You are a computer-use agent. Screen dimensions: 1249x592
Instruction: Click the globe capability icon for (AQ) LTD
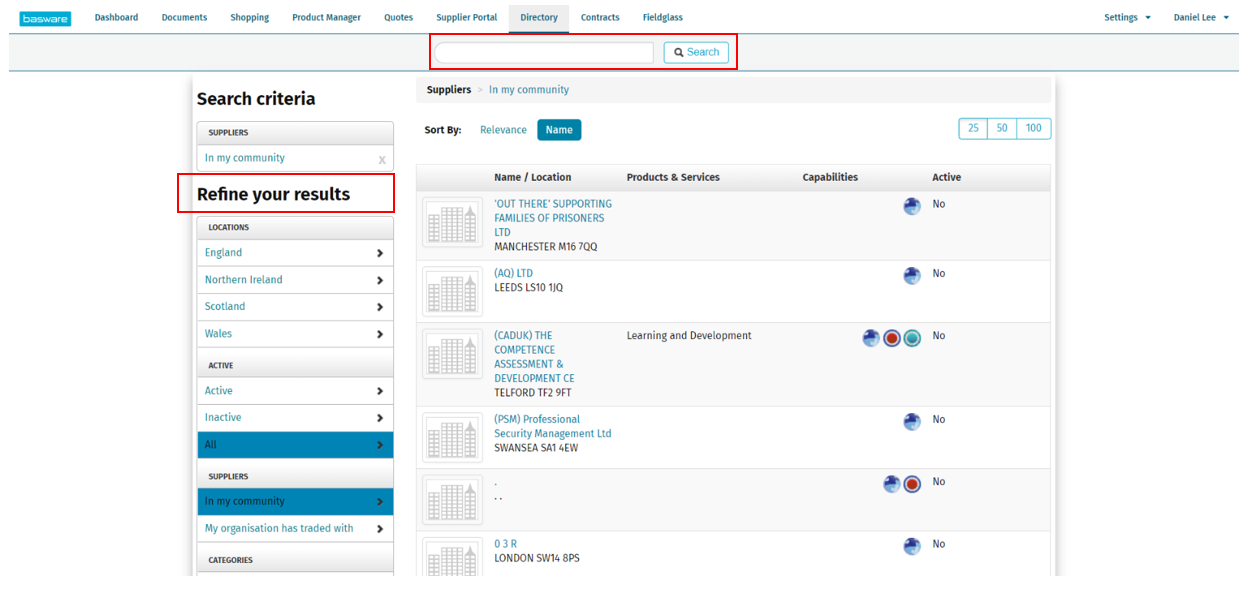[912, 276]
